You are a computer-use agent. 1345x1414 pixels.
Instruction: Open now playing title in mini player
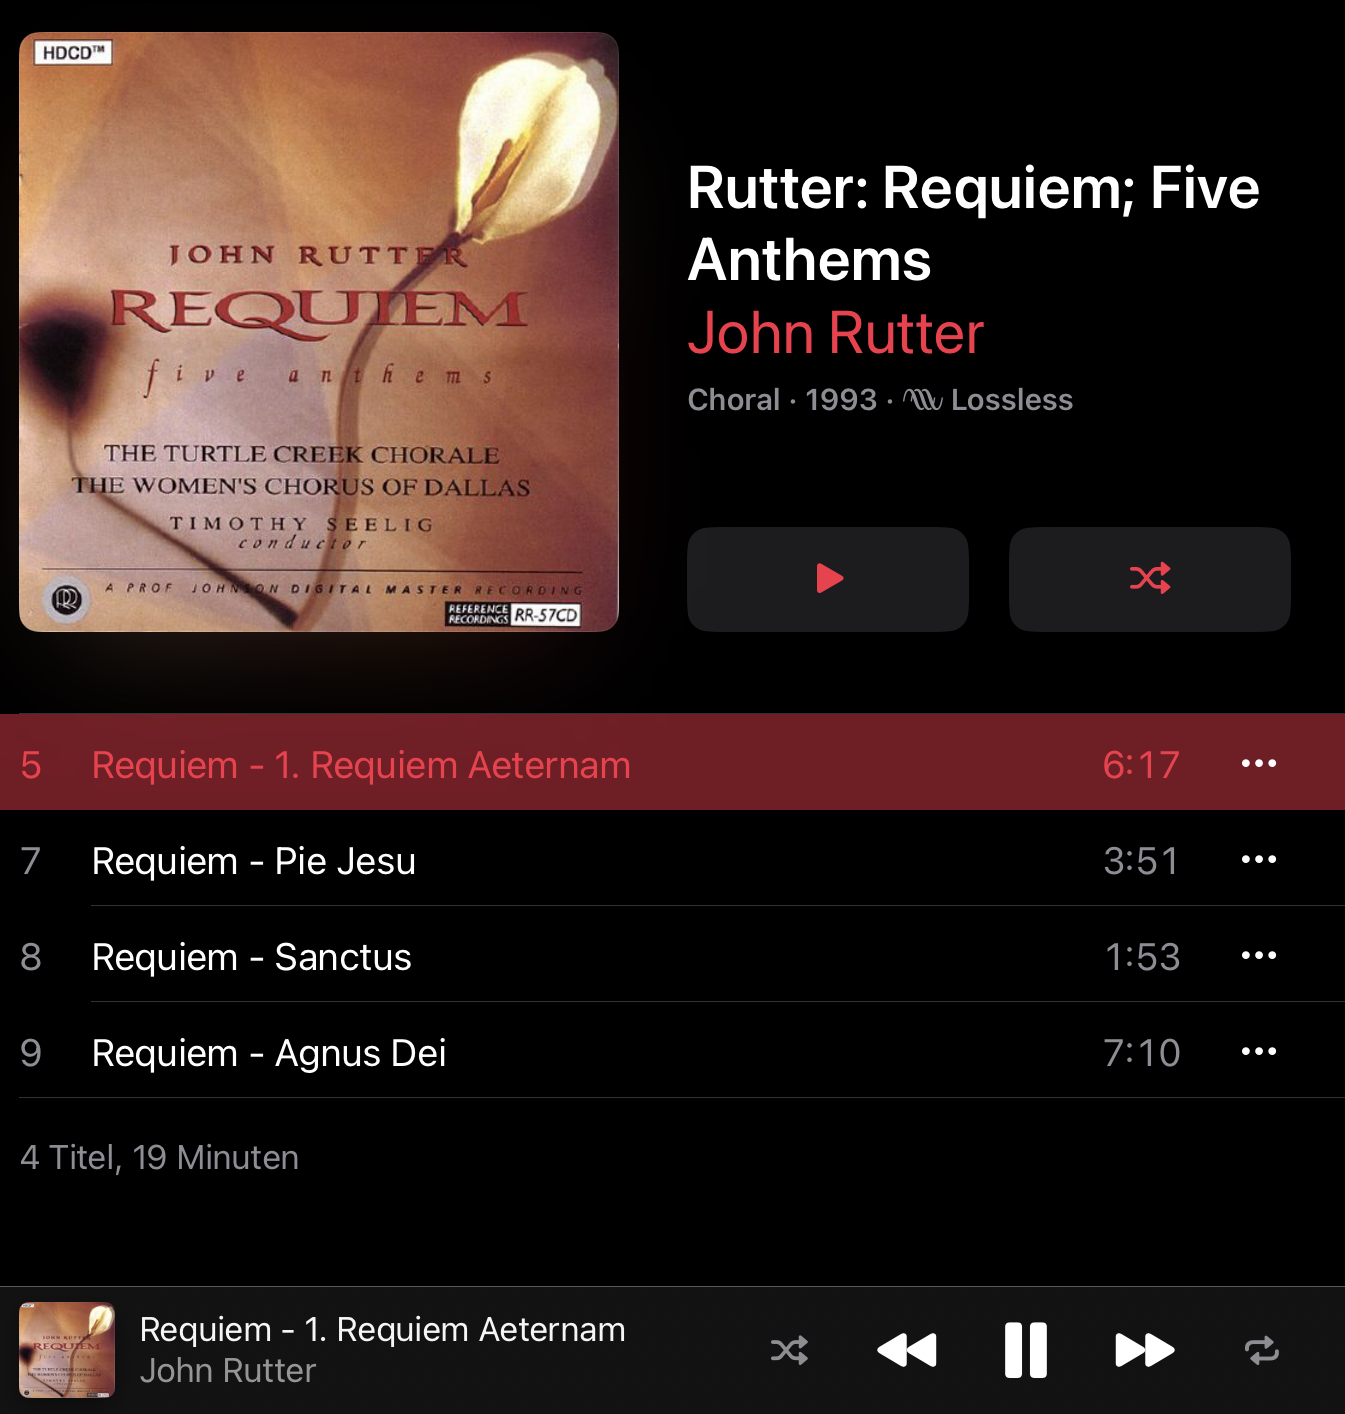tap(383, 1330)
